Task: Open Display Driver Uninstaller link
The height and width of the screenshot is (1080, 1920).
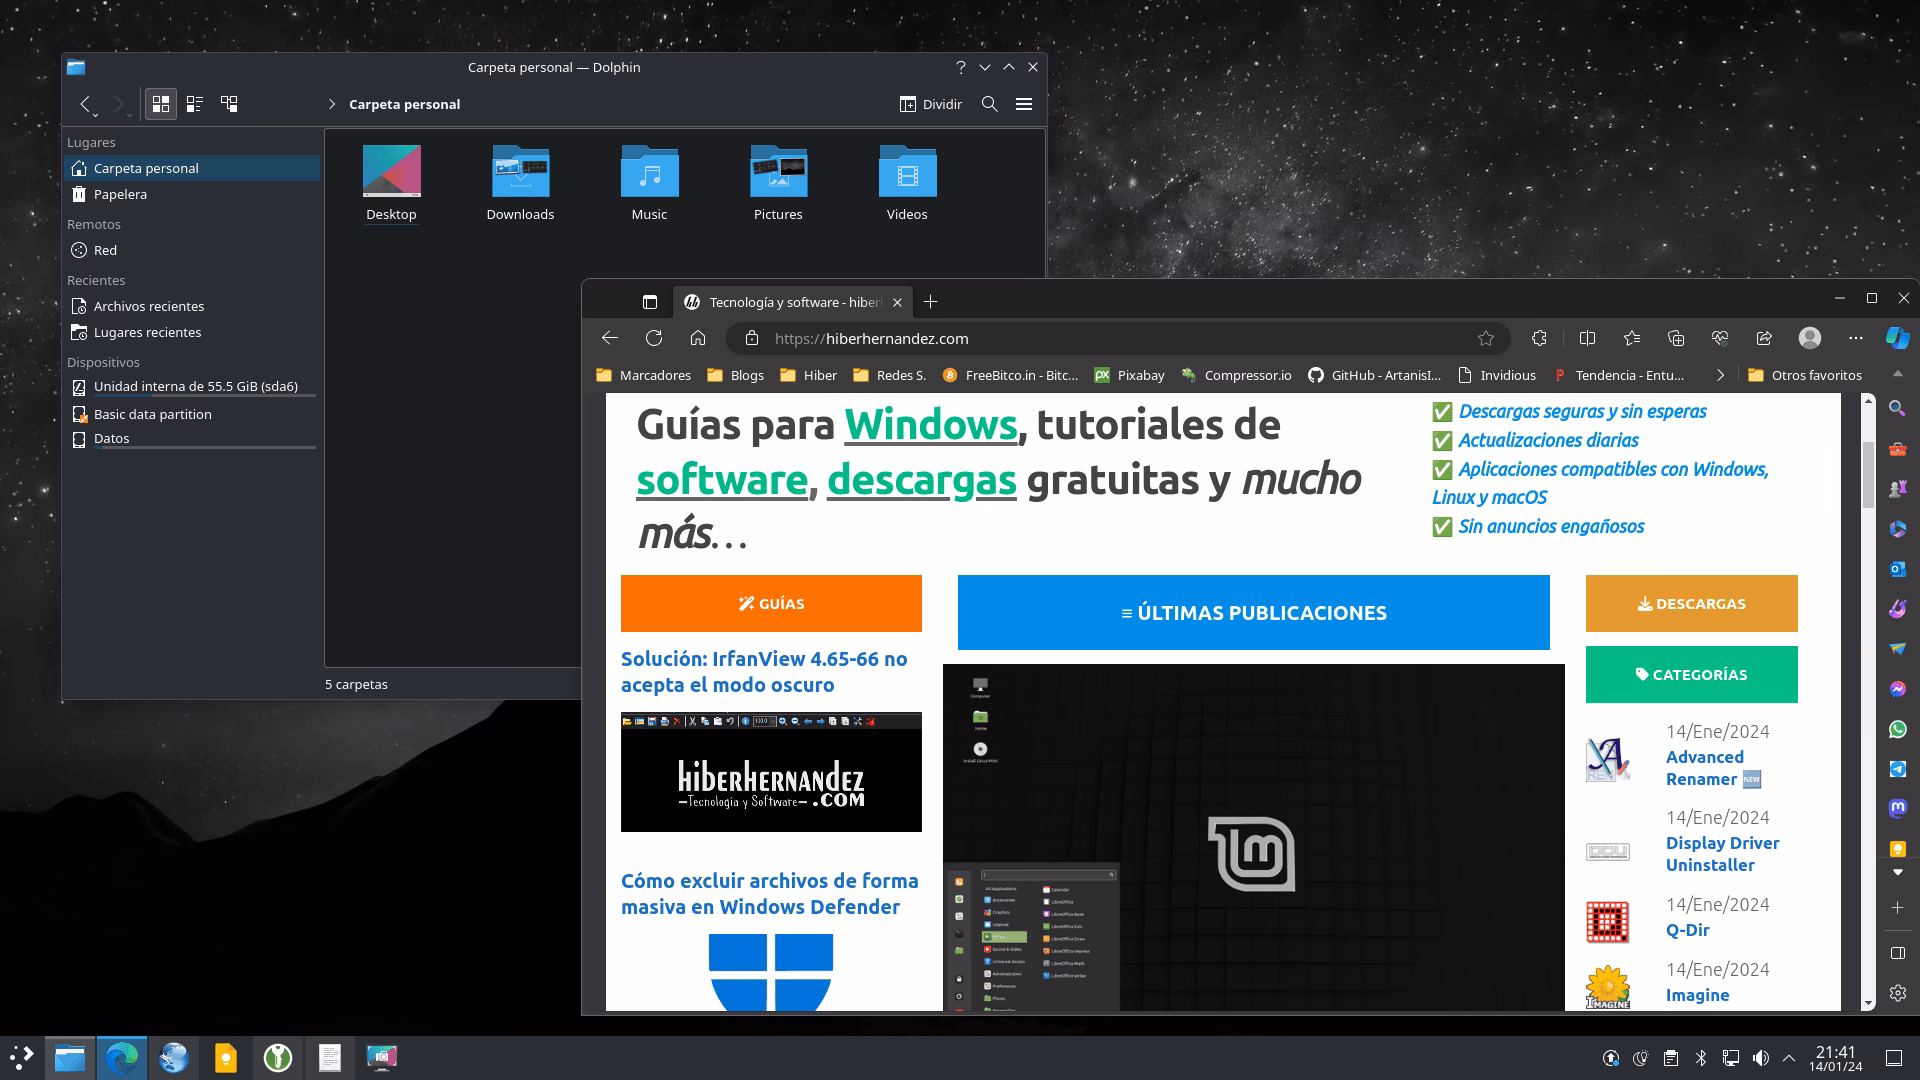Action: [x=1722, y=854]
